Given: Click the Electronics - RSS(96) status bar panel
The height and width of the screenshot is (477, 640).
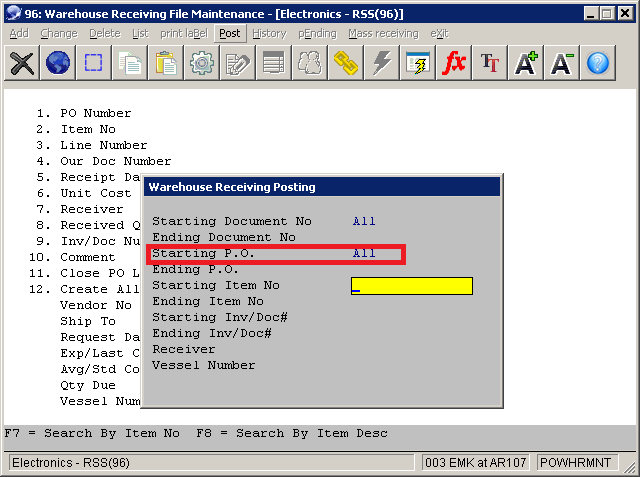Looking at the screenshot, I should pyautogui.click(x=211, y=463).
